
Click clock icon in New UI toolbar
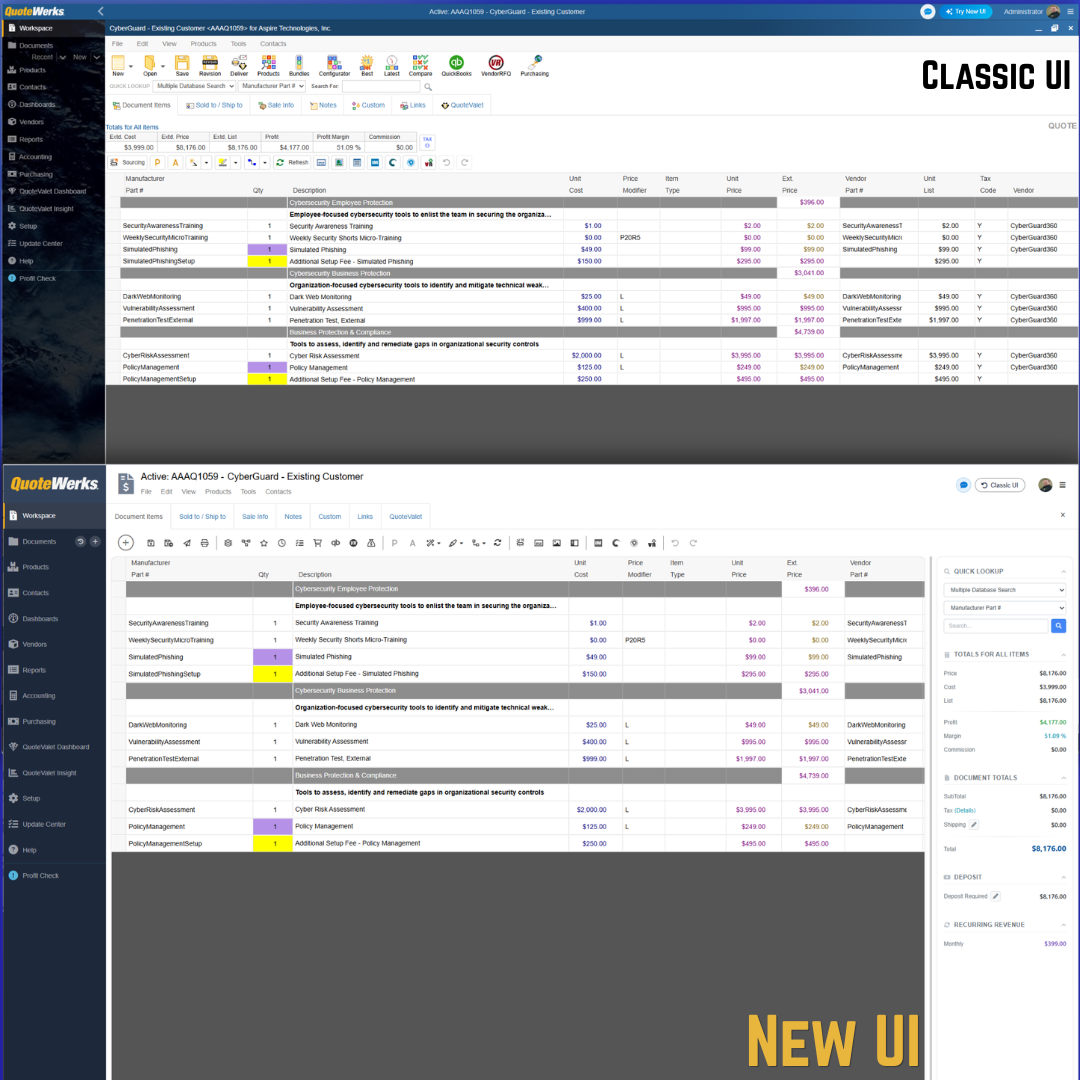click(282, 543)
